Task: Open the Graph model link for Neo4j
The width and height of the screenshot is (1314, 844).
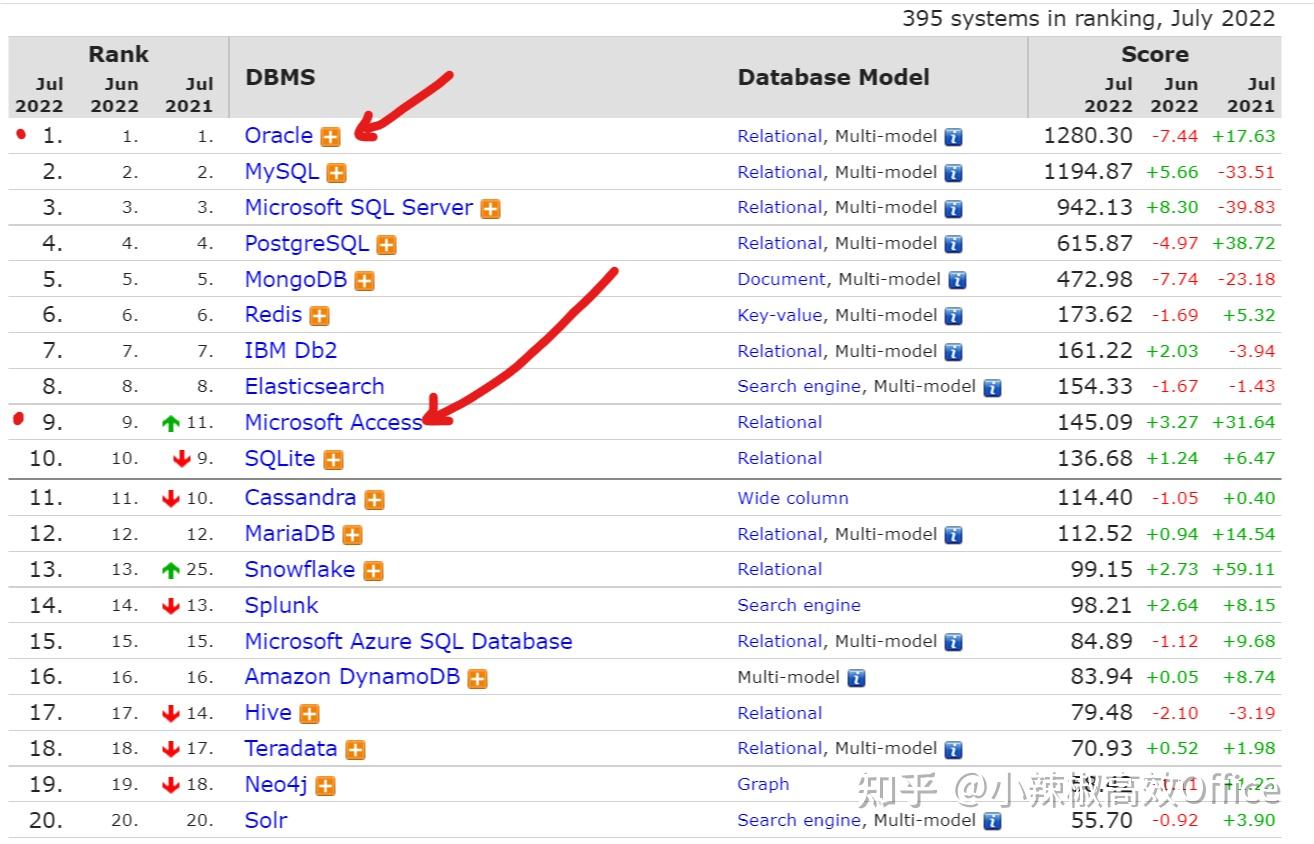Action: 763,784
